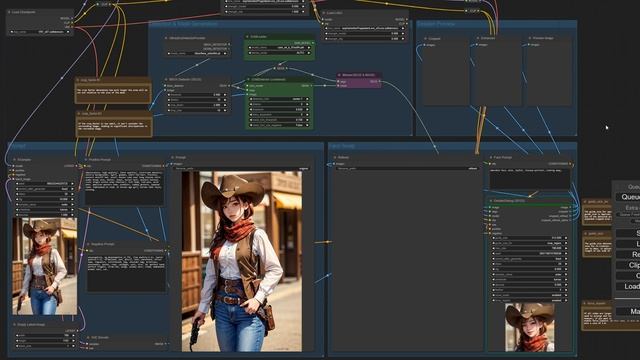The image size is (640, 360).
Task: Adjust strength_model value in Load LoRA node
Action: pyautogui.click(x=364, y=33)
